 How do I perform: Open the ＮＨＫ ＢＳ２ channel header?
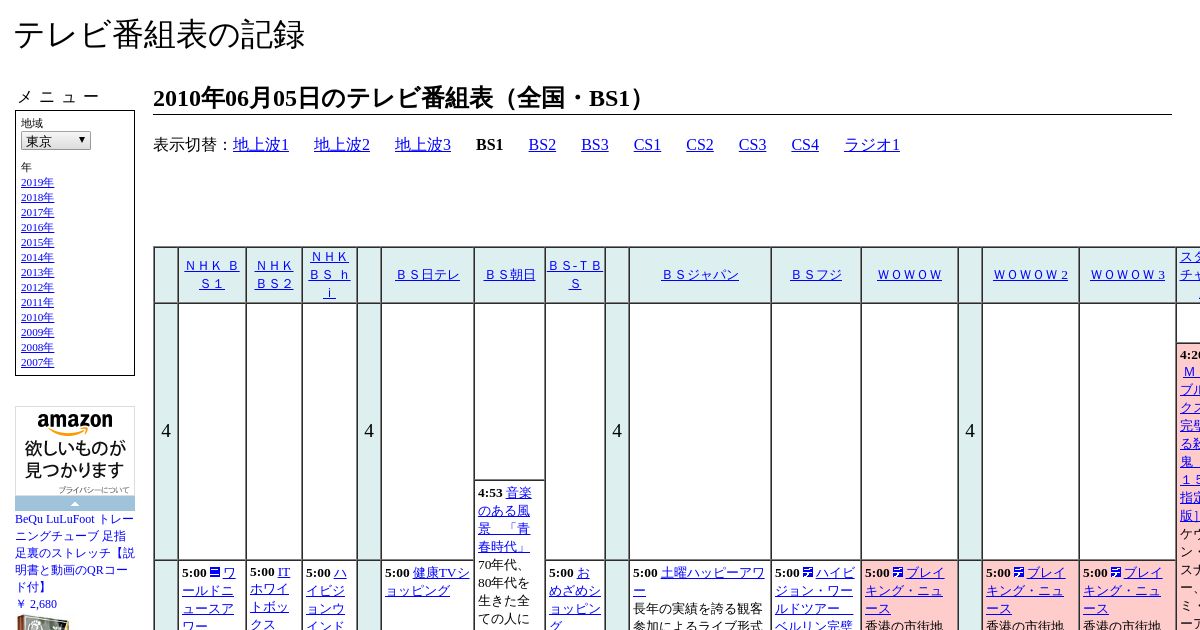coord(274,275)
